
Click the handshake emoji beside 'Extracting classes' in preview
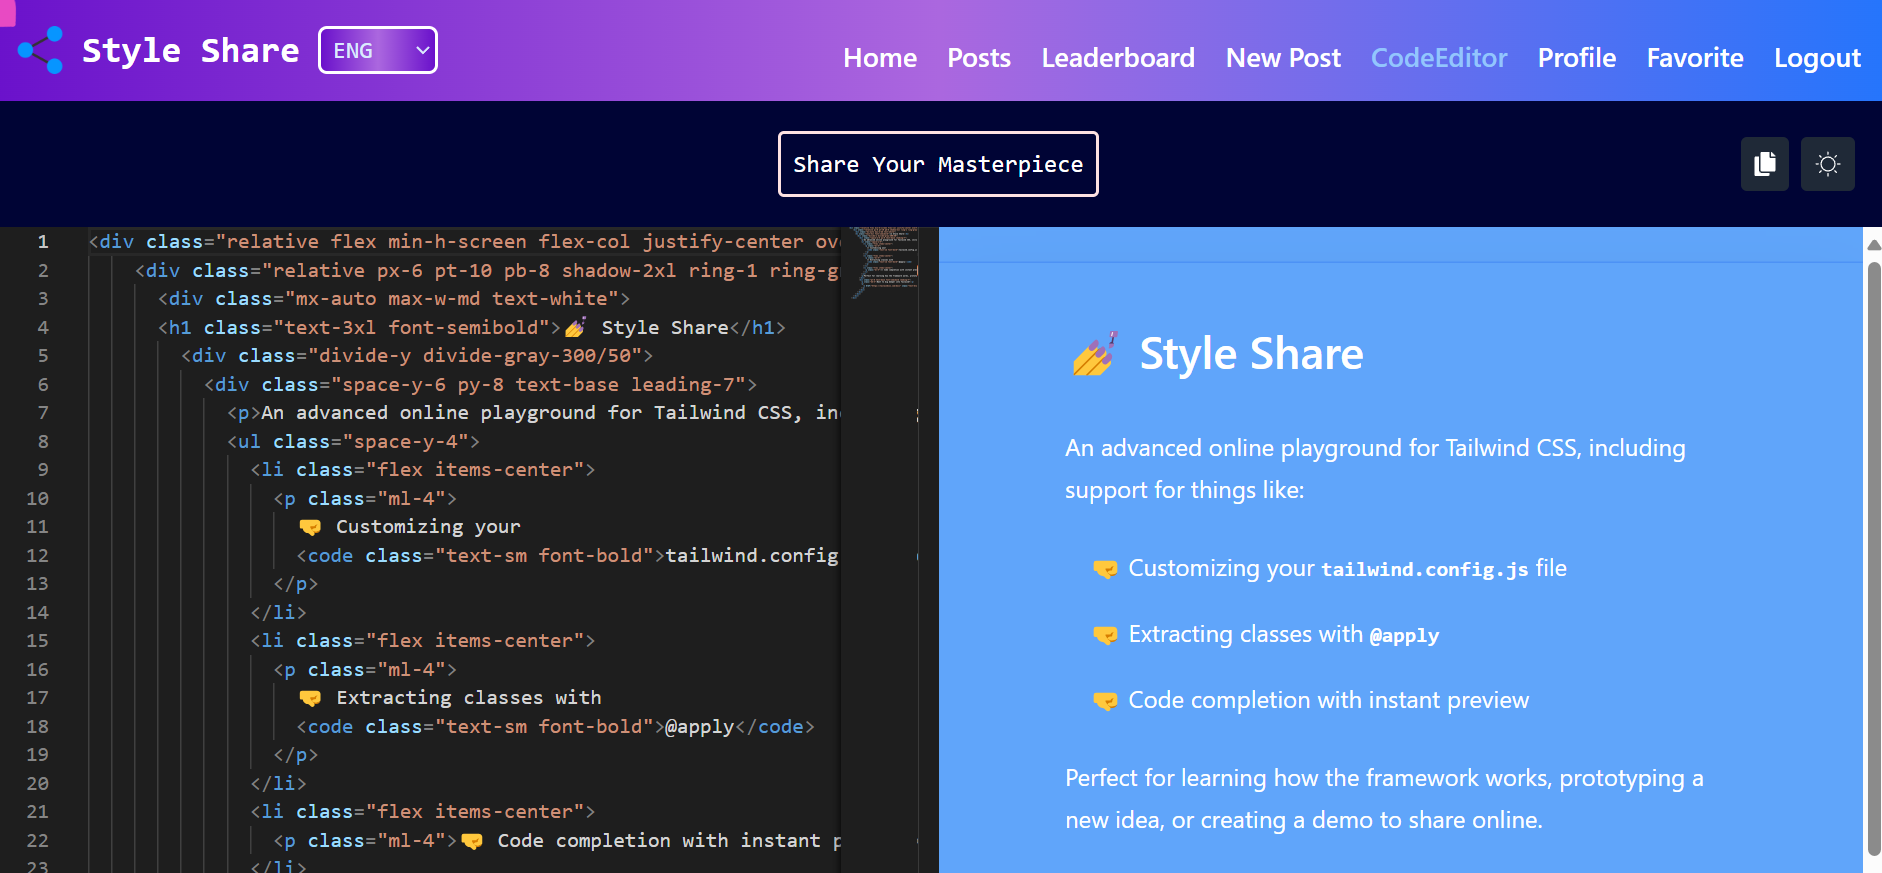[x=1105, y=635]
